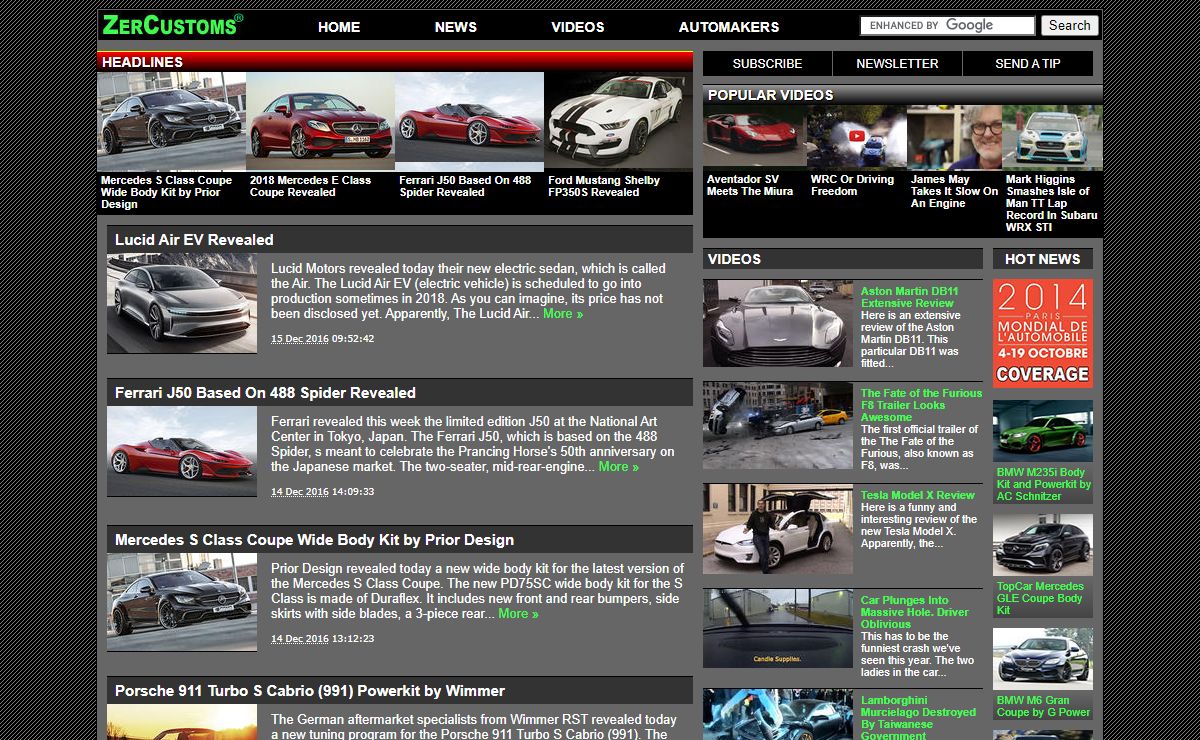Click 'BMW M235i Body Kit and Powerkit' link
This screenshot has height=740, width=1200.
coord(1044,484)
